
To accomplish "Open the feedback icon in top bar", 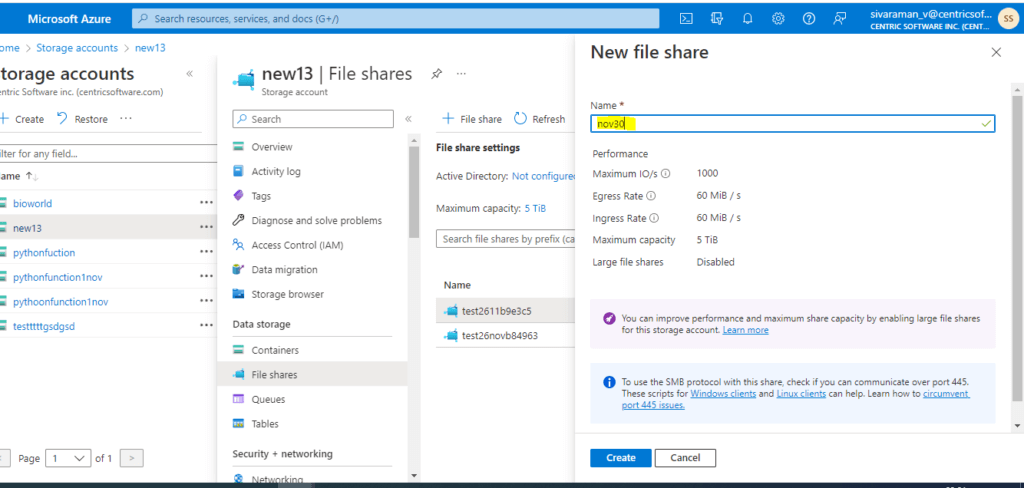I will click(x=840, y=19).
